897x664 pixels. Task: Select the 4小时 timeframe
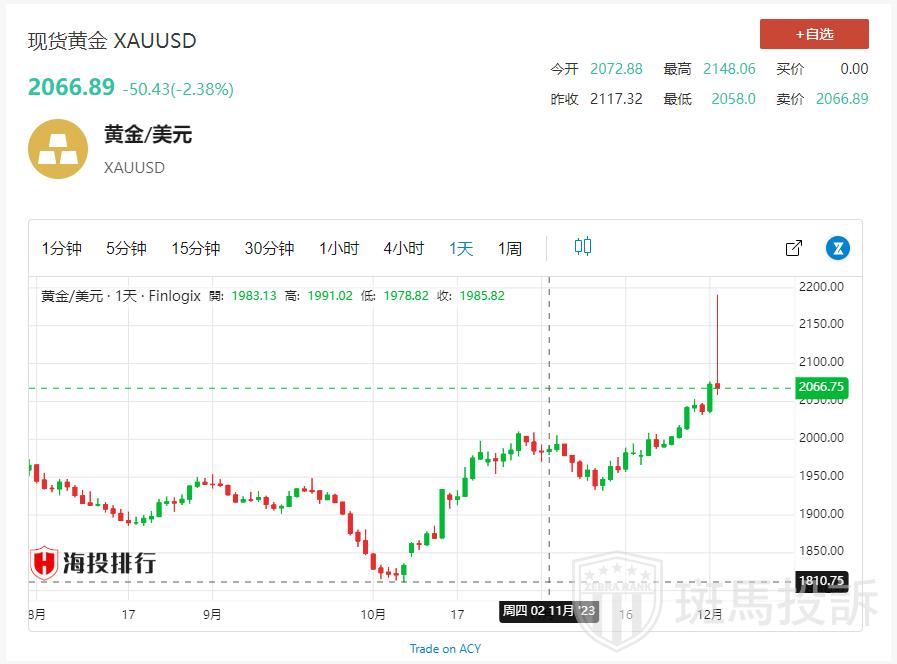coord(403,249)
